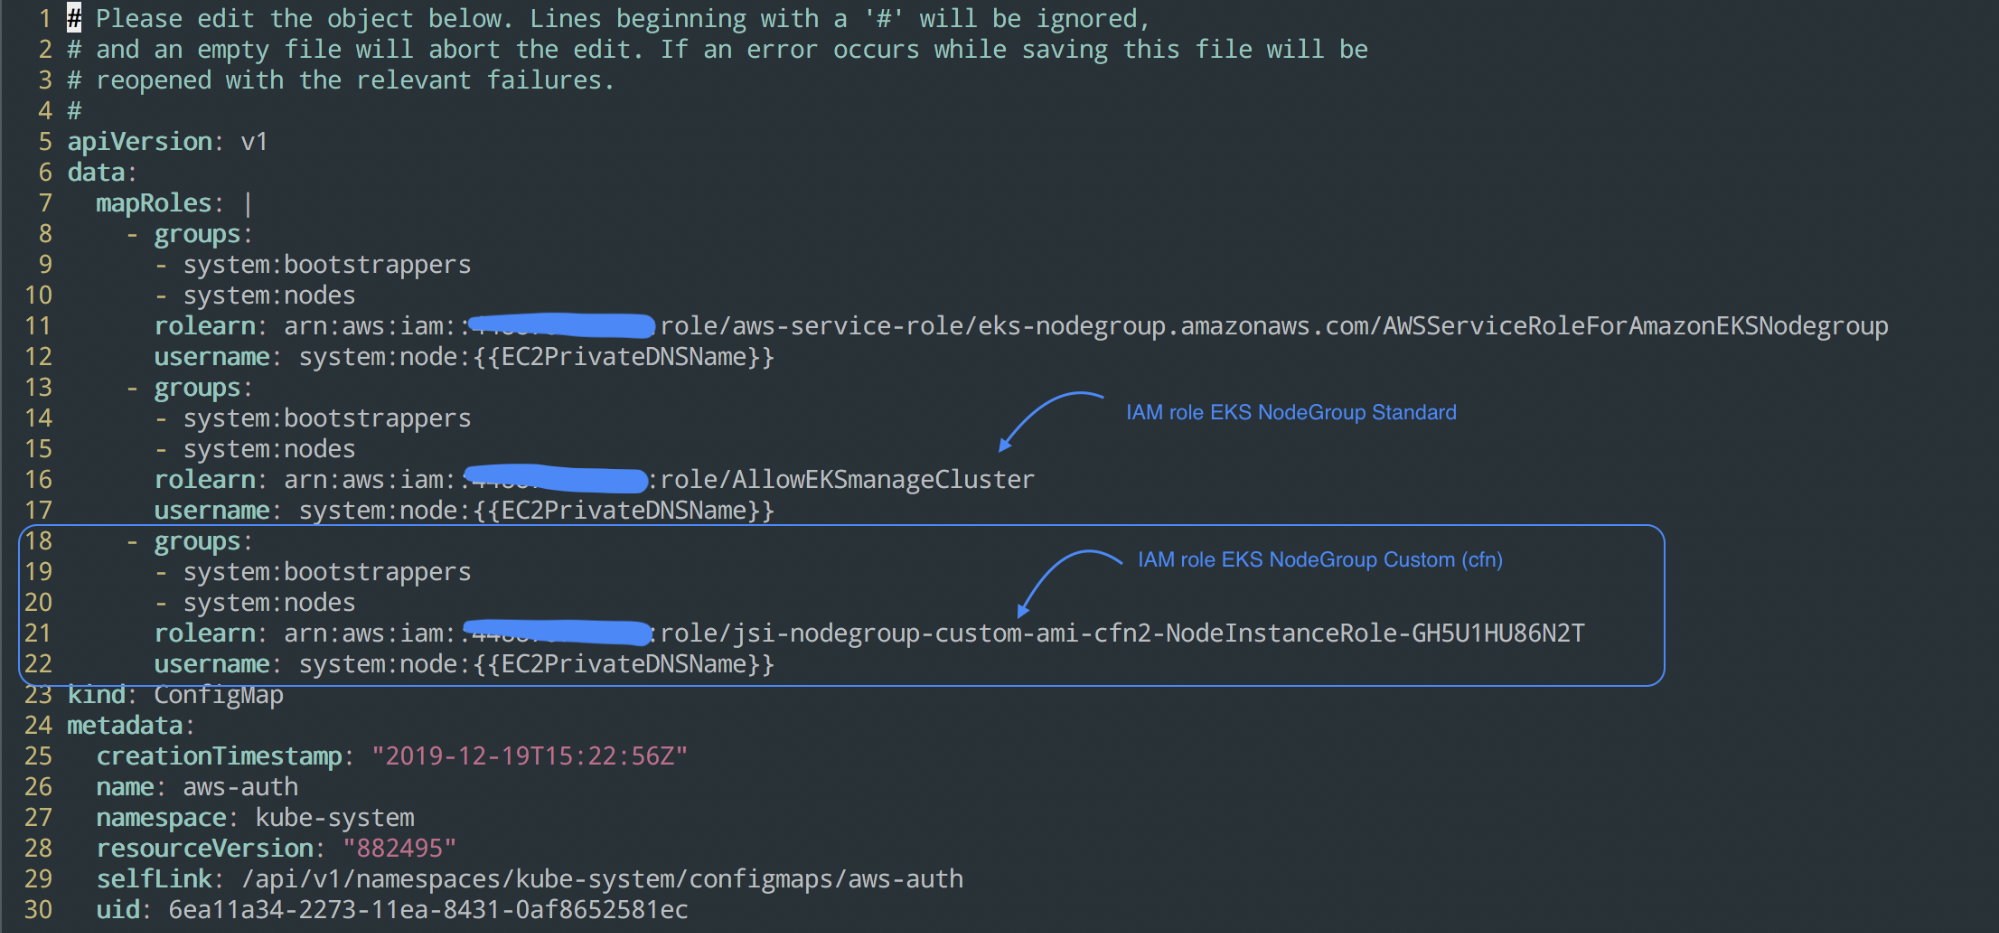
Task: Click the metadata key on line 24
Action: [x=125, y=726]
